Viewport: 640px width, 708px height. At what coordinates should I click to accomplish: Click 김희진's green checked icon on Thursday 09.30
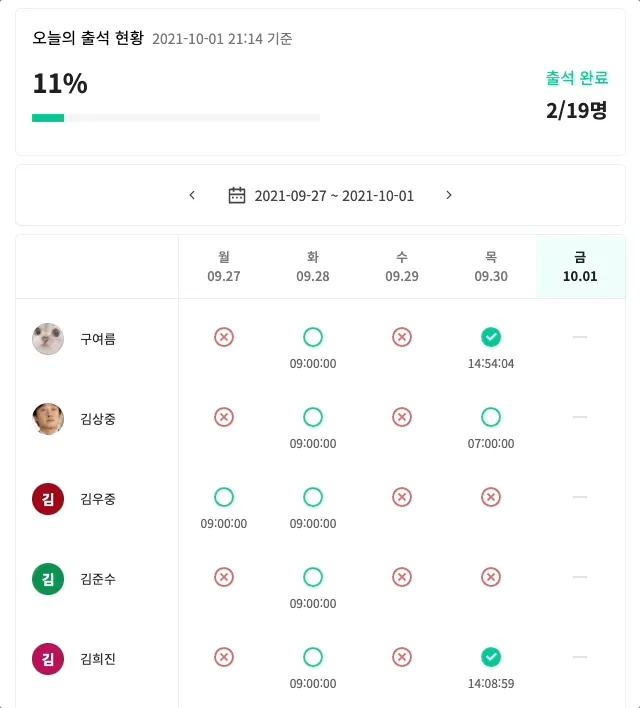pyautogui.click(x=491, y=657)
